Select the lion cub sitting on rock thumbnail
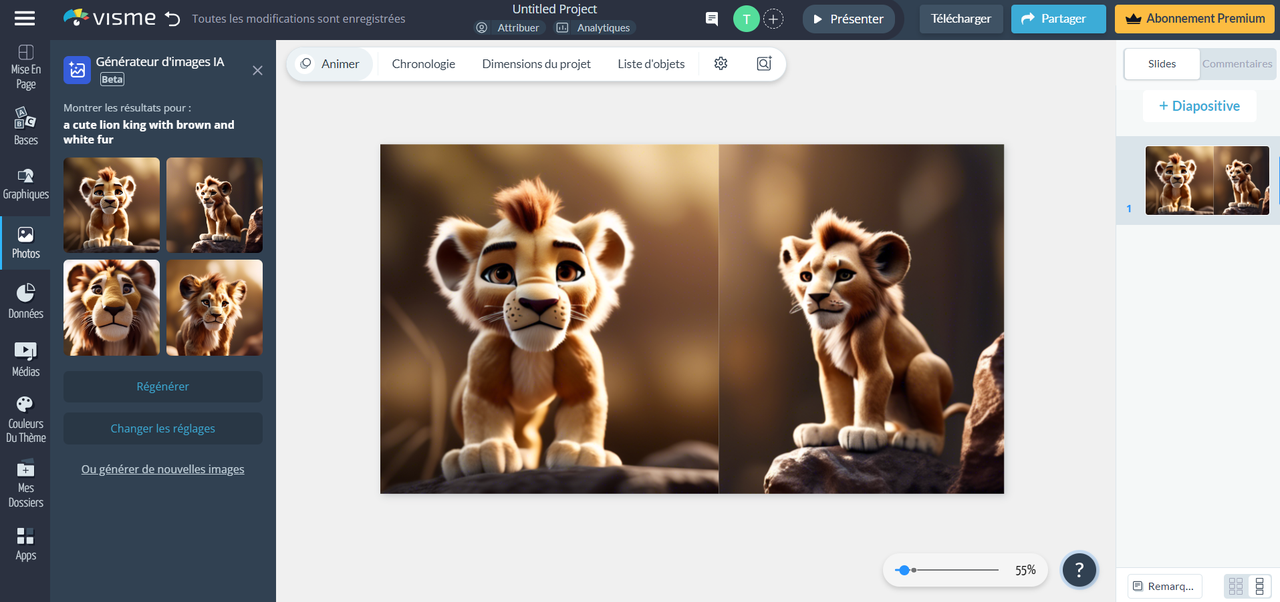Image resolution: width=1280 pixels, height=602 pixels. click(x=215, y=205)
